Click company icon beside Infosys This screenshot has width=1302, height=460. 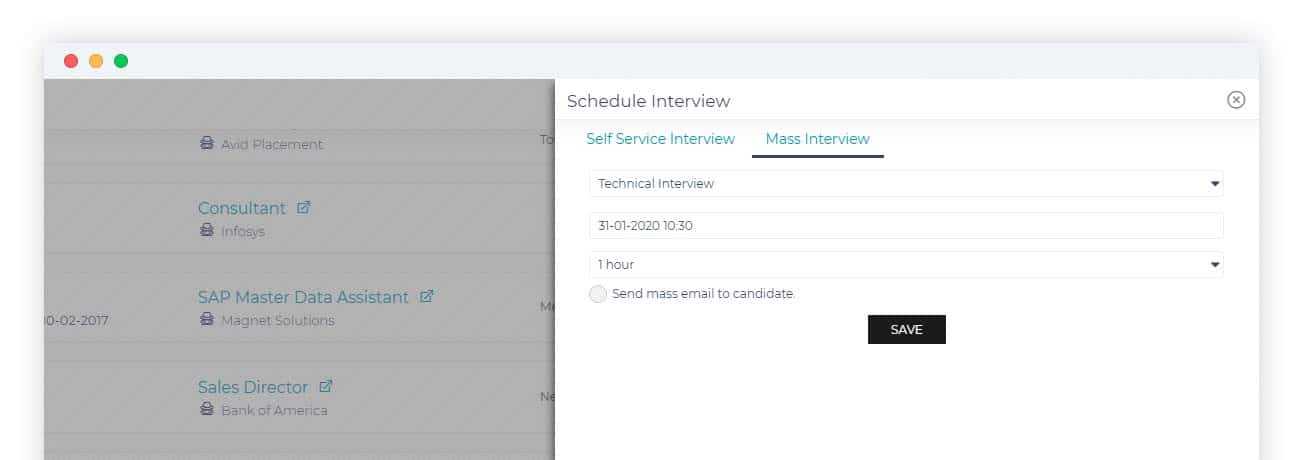point(207,231)
